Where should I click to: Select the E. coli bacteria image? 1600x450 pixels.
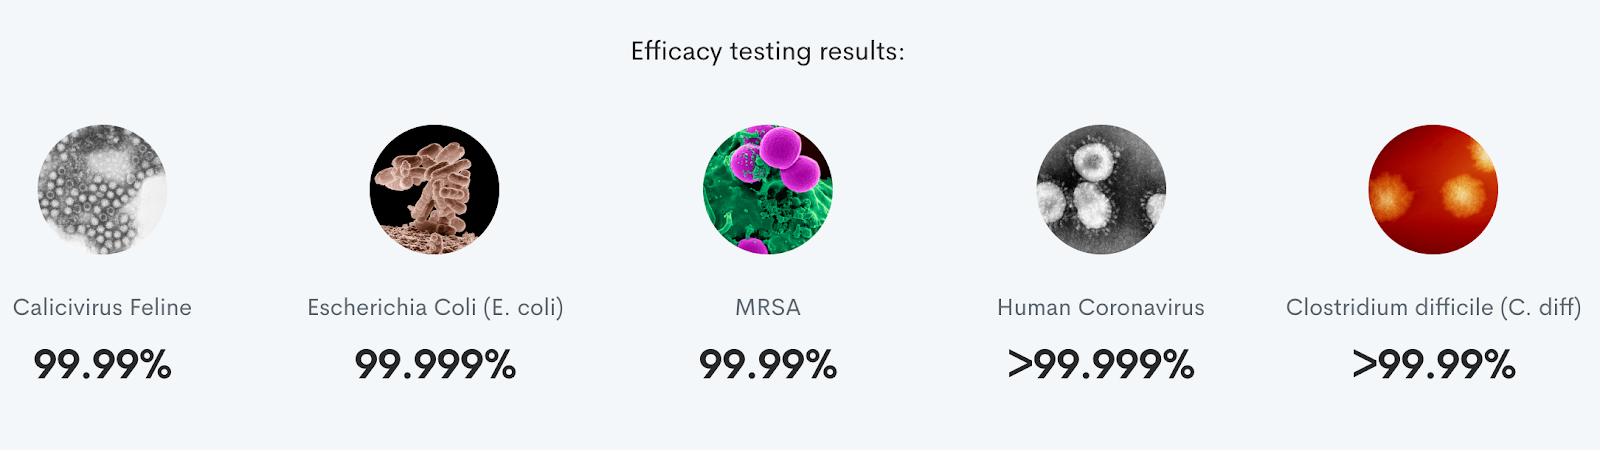tap(434, 189)
